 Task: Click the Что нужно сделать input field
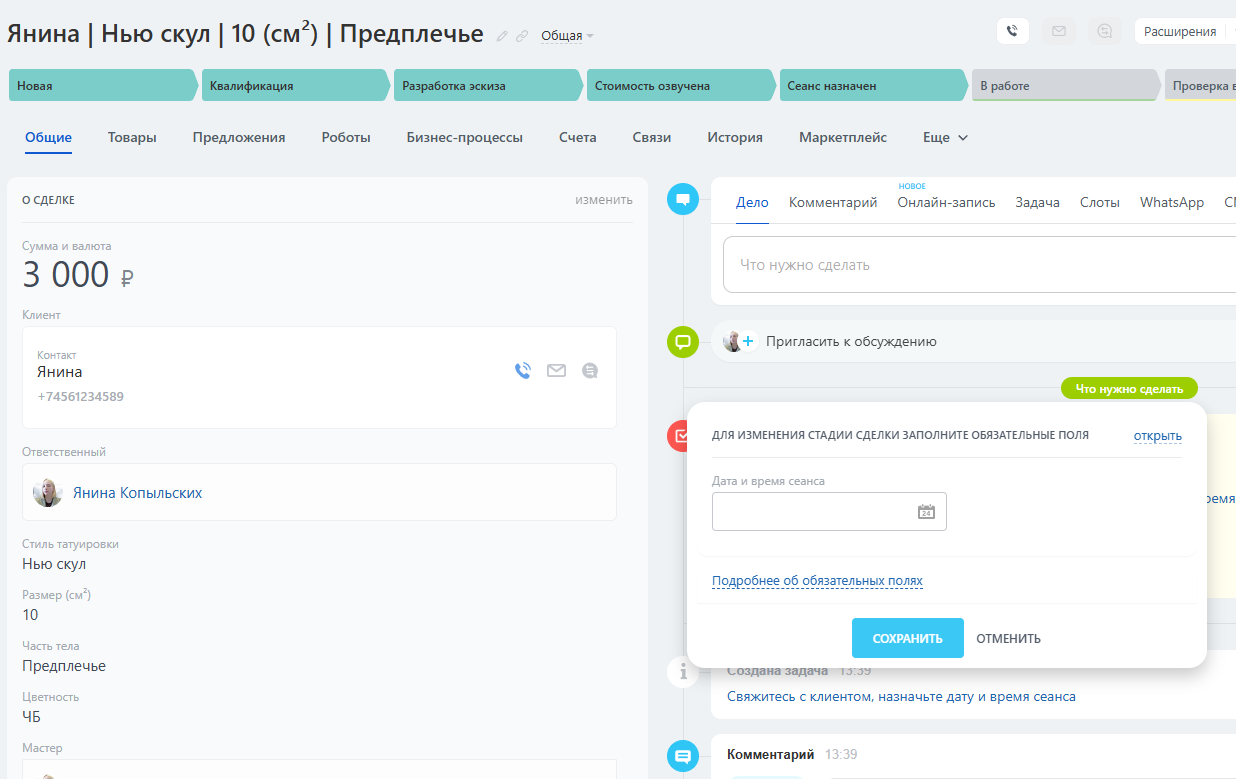pos(980,265)
